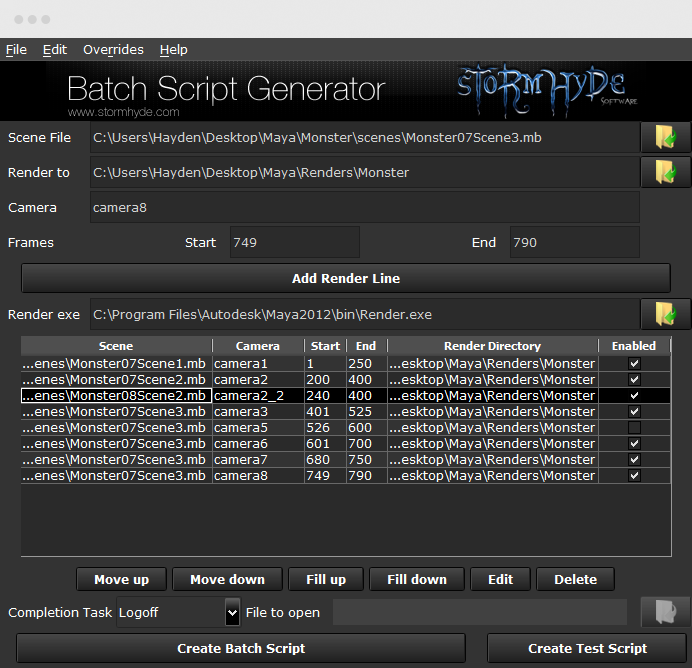Disable the camera1 render line checkbox
Viewport: 692px width, 668px height.
634,364
